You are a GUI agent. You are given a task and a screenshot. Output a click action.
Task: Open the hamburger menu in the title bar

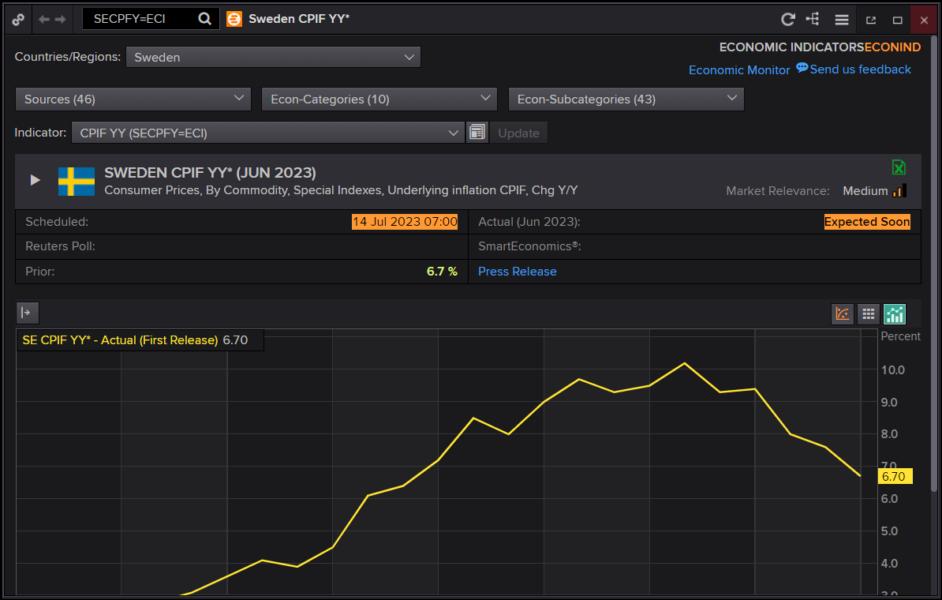tap(842, 19)
